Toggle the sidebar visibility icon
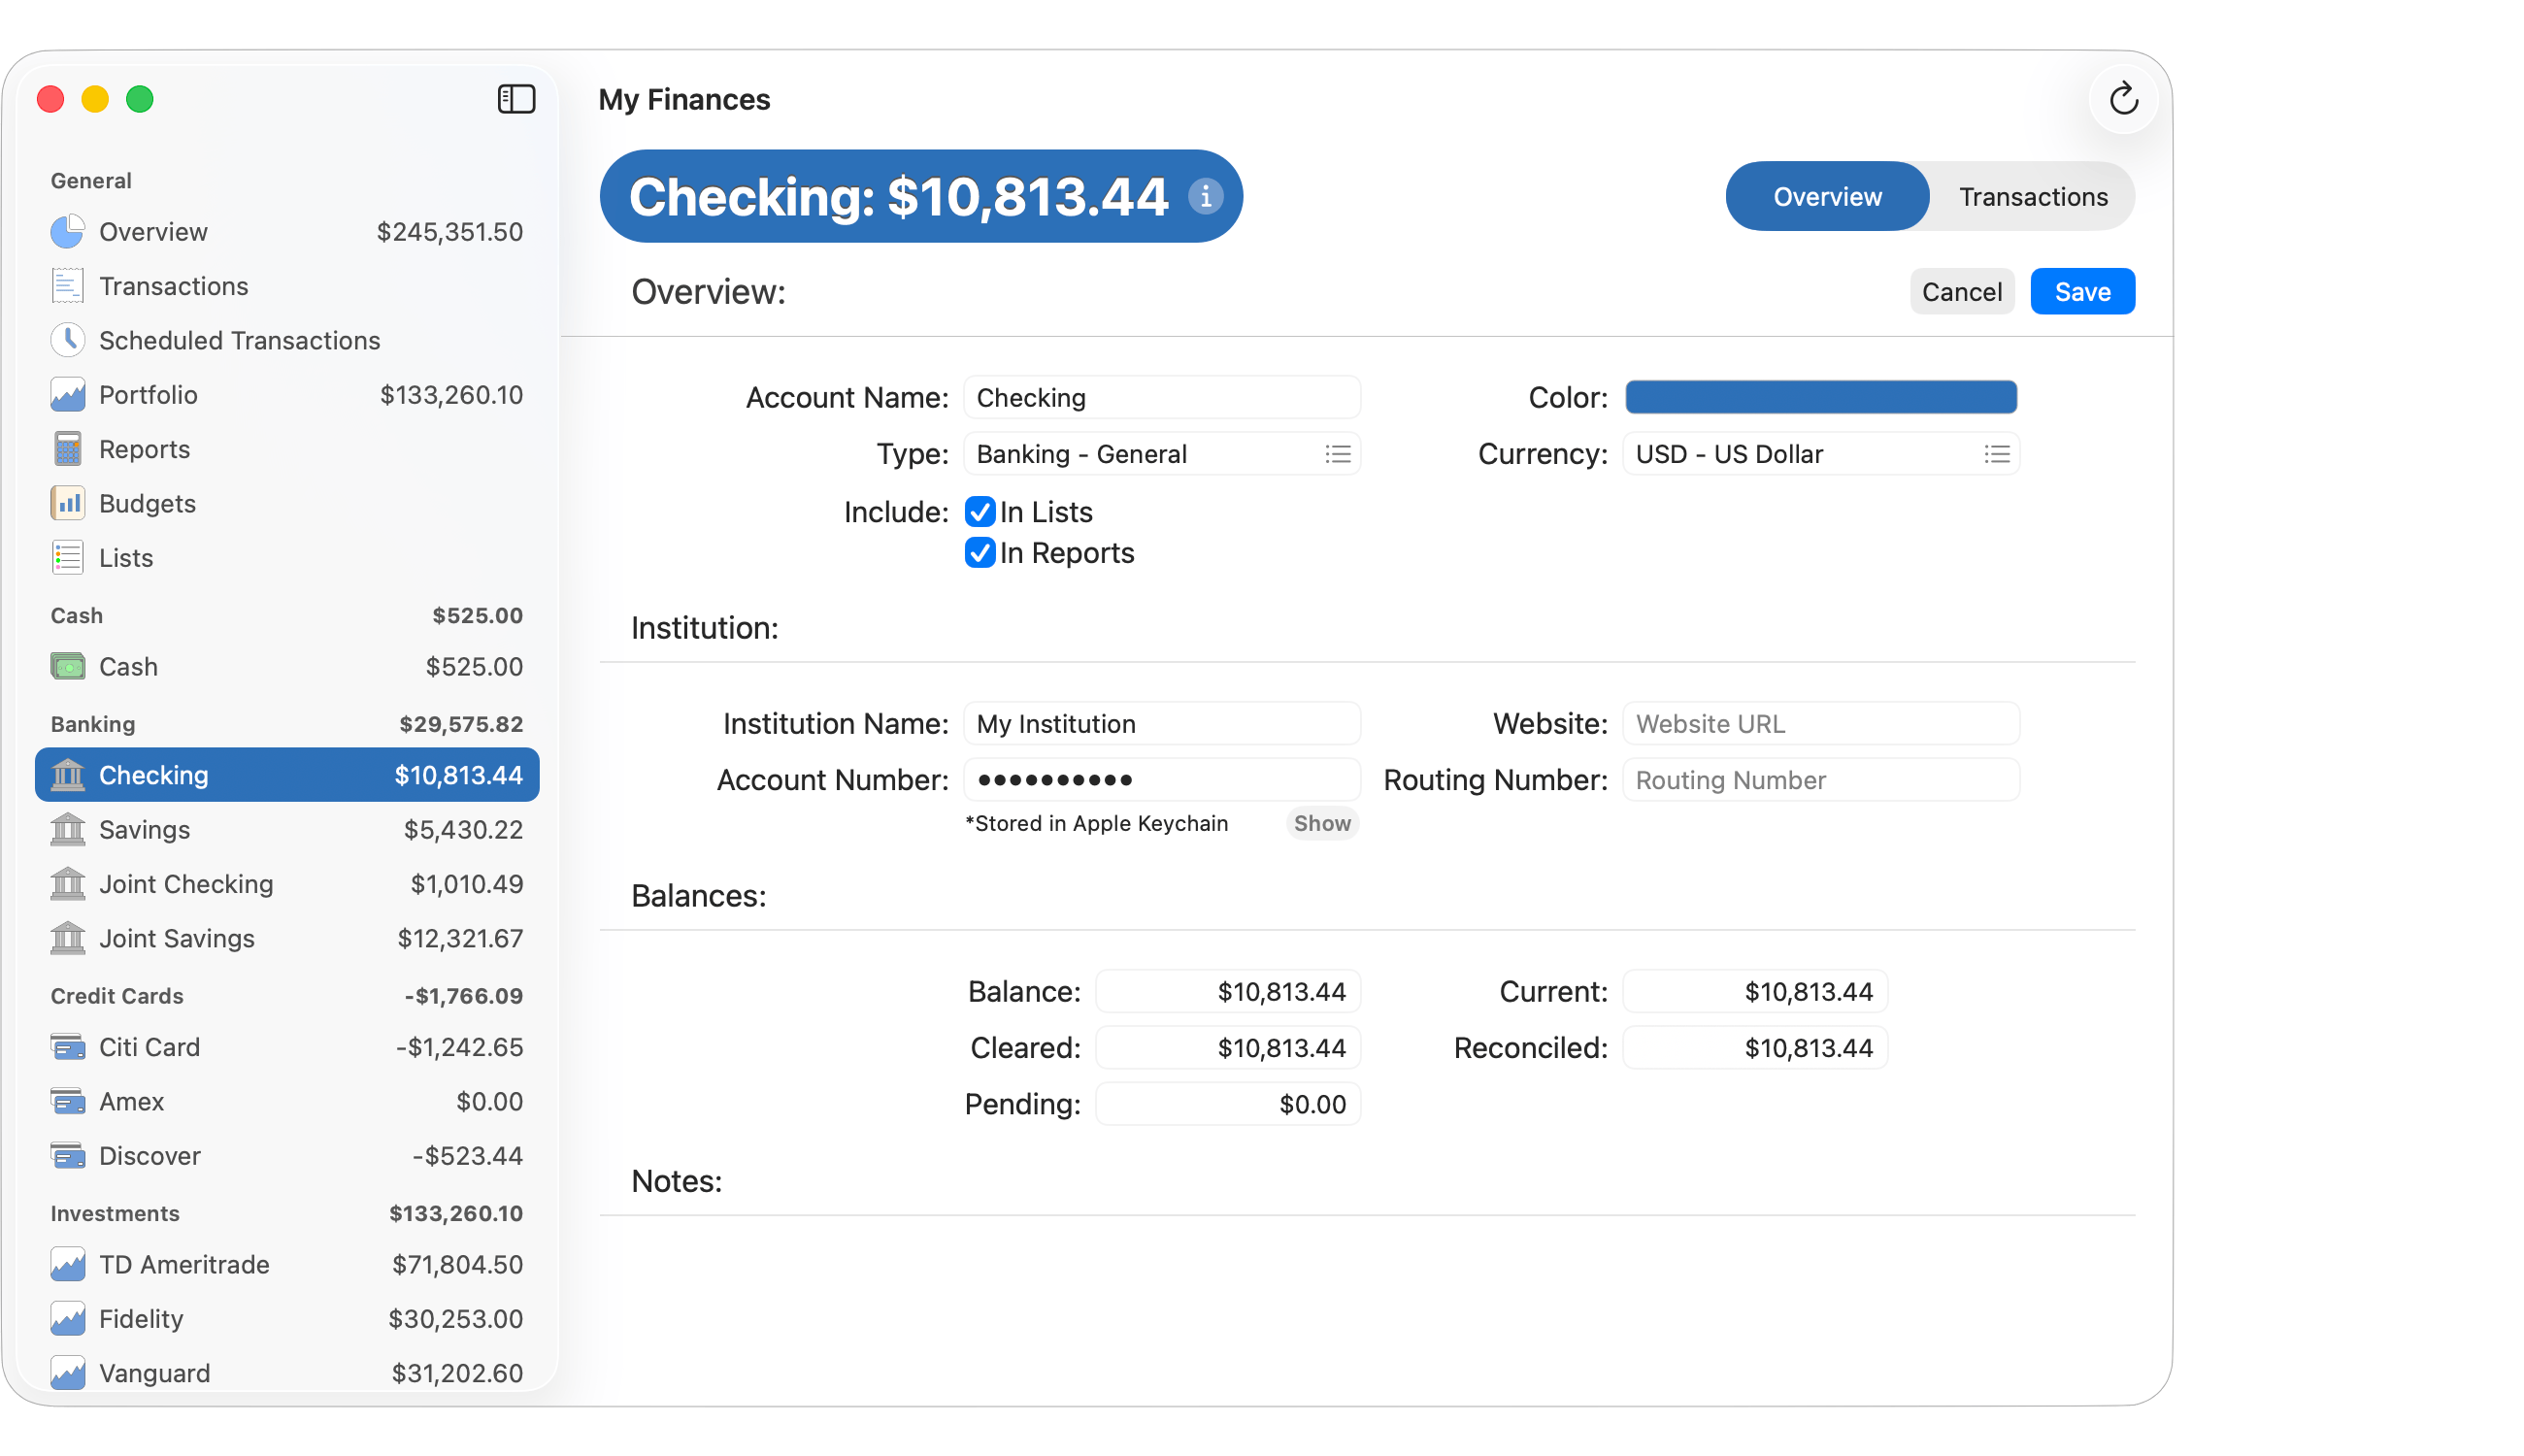 [x=516, y=99]
